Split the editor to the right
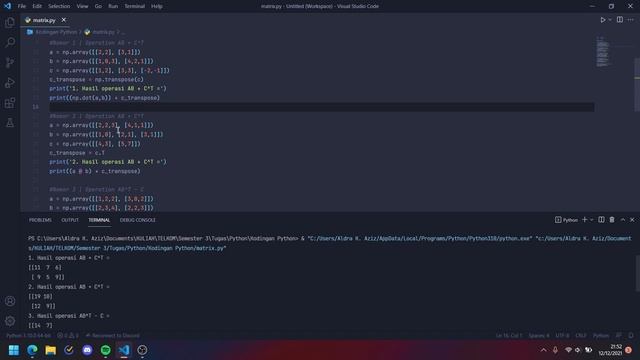Screen dimensions: 640x360 coord(620,20)
